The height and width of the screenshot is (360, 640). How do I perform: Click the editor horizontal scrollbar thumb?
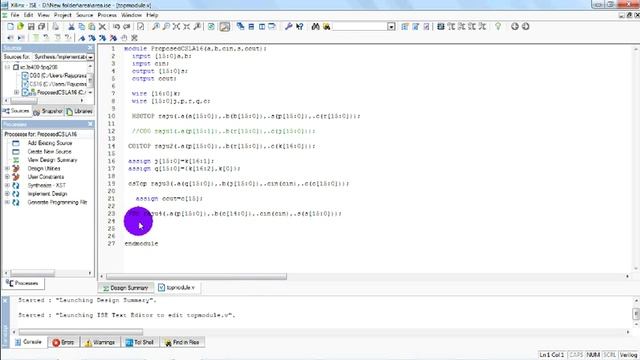(x=196, y=277)
